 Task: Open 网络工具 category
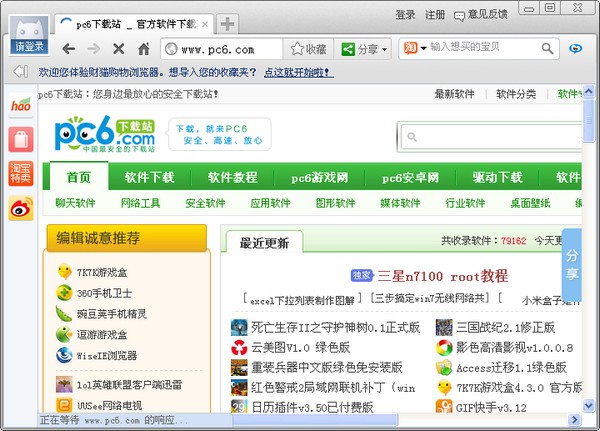click(140, 203)
